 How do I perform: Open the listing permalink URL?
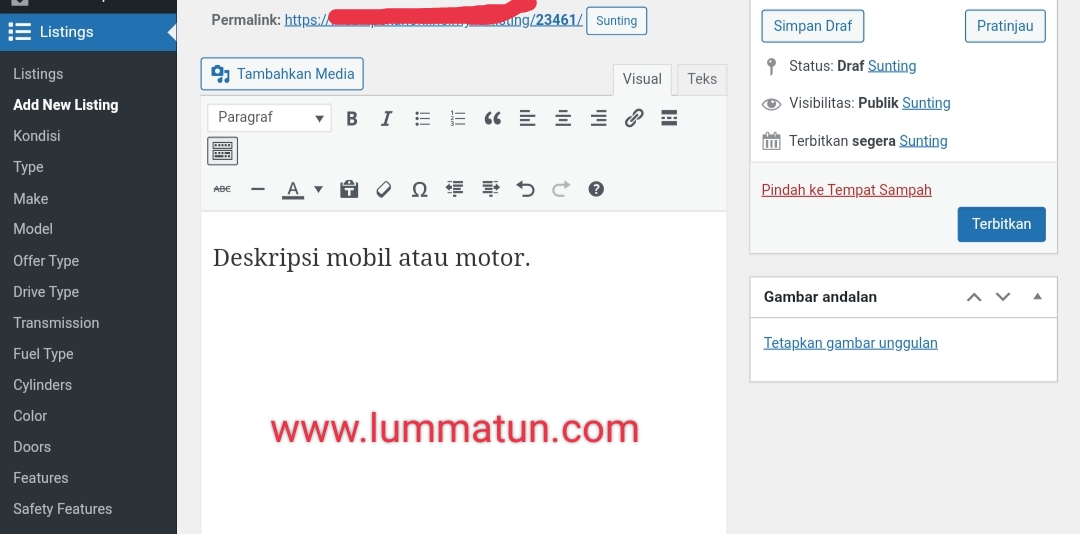pyautogui.click(x=433, y=20)
